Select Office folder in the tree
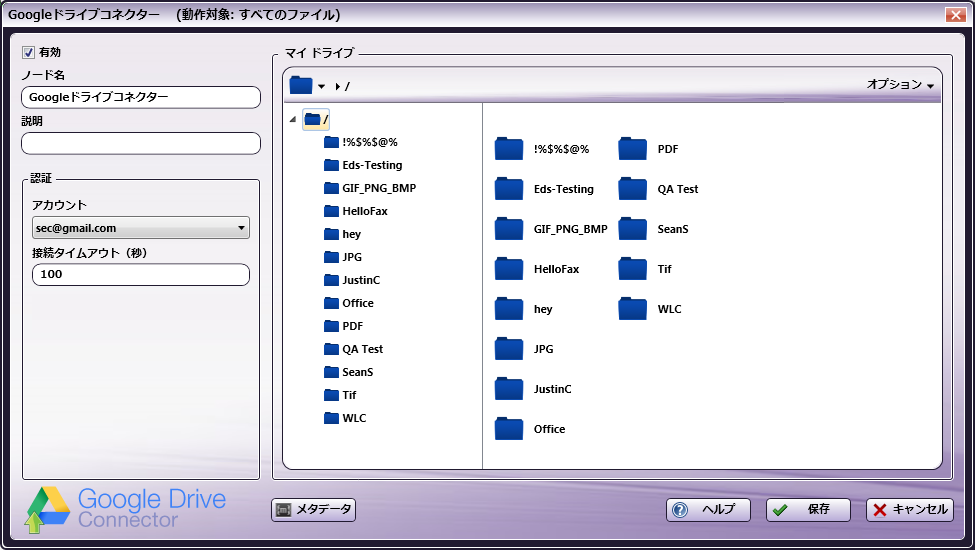The width and height of the screenshot is (975, 550). pos(349,303)
